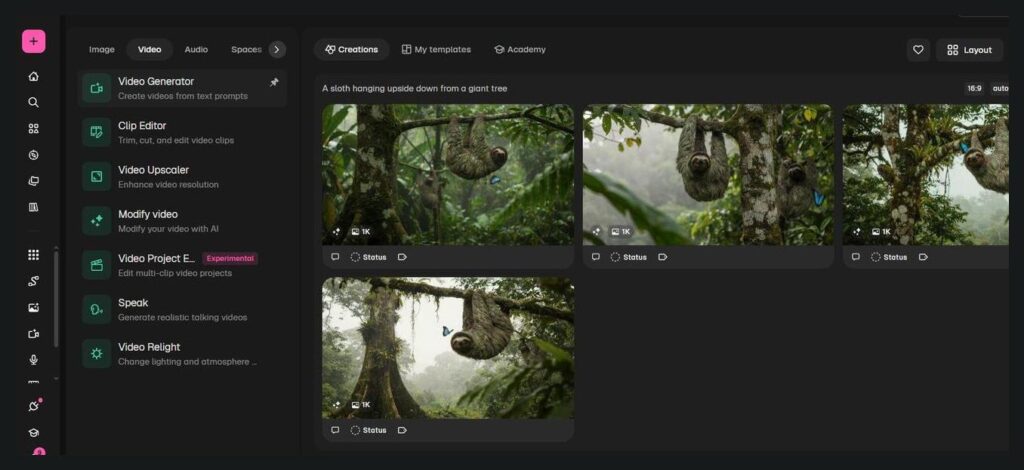Open the video camera sidebar icon
The height and width of the screenshot is (470, 1024).
[x=33, y=334]
